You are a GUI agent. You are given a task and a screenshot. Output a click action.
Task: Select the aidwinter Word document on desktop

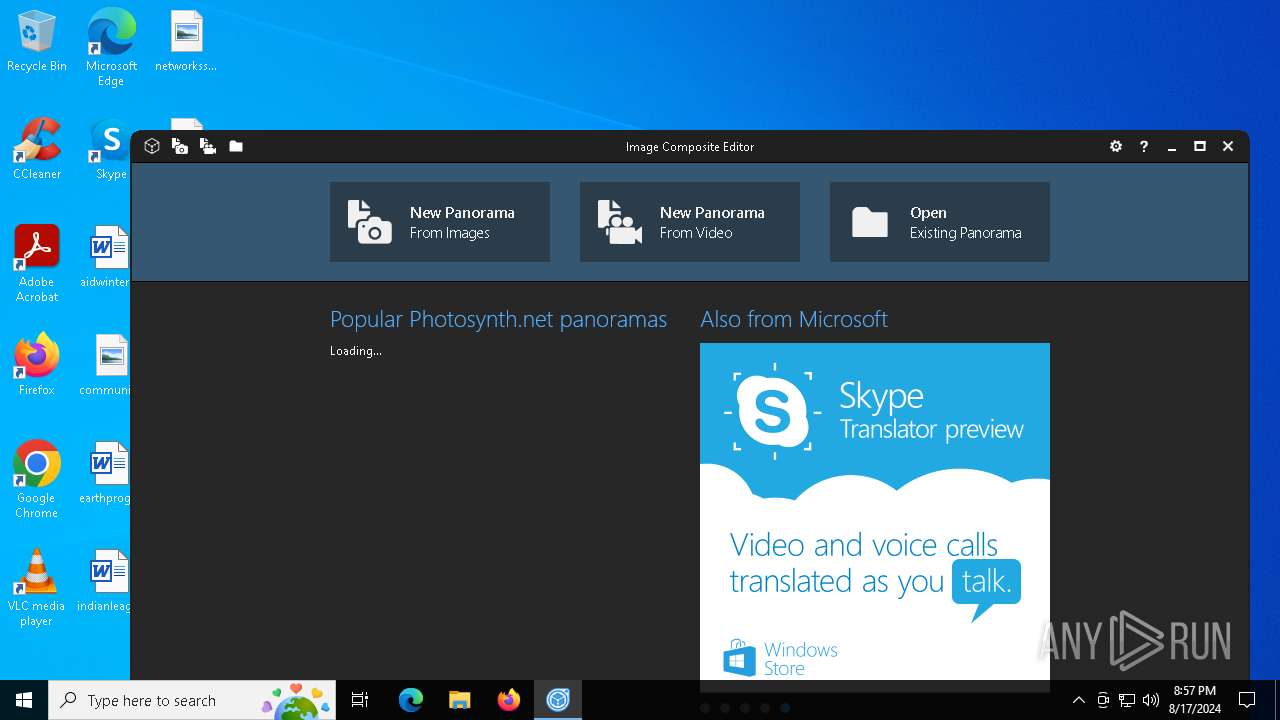point(105,257)
